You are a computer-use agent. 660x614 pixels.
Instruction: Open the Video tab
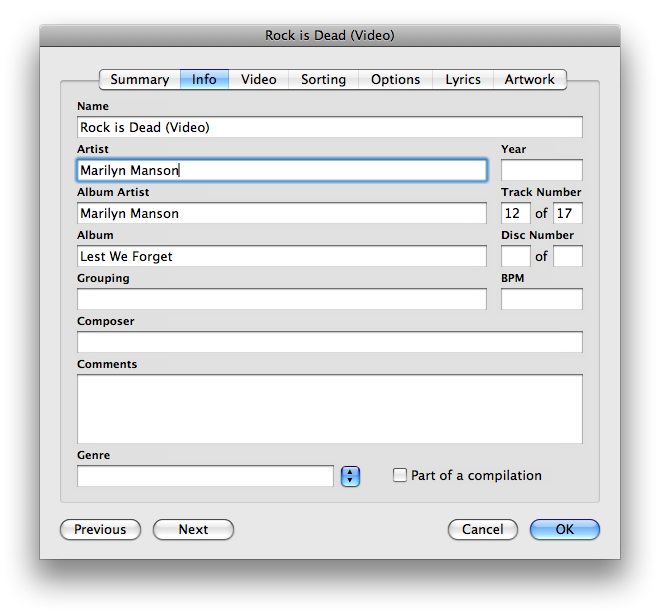pos(258,80)
